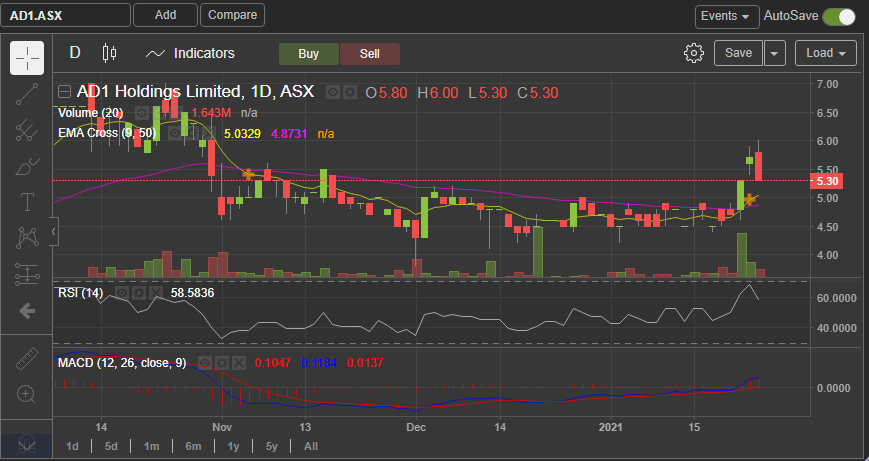Toggle visibility eye for MACD indicator
The height and width of the screenshot is (461, 869).
point(206,363)
